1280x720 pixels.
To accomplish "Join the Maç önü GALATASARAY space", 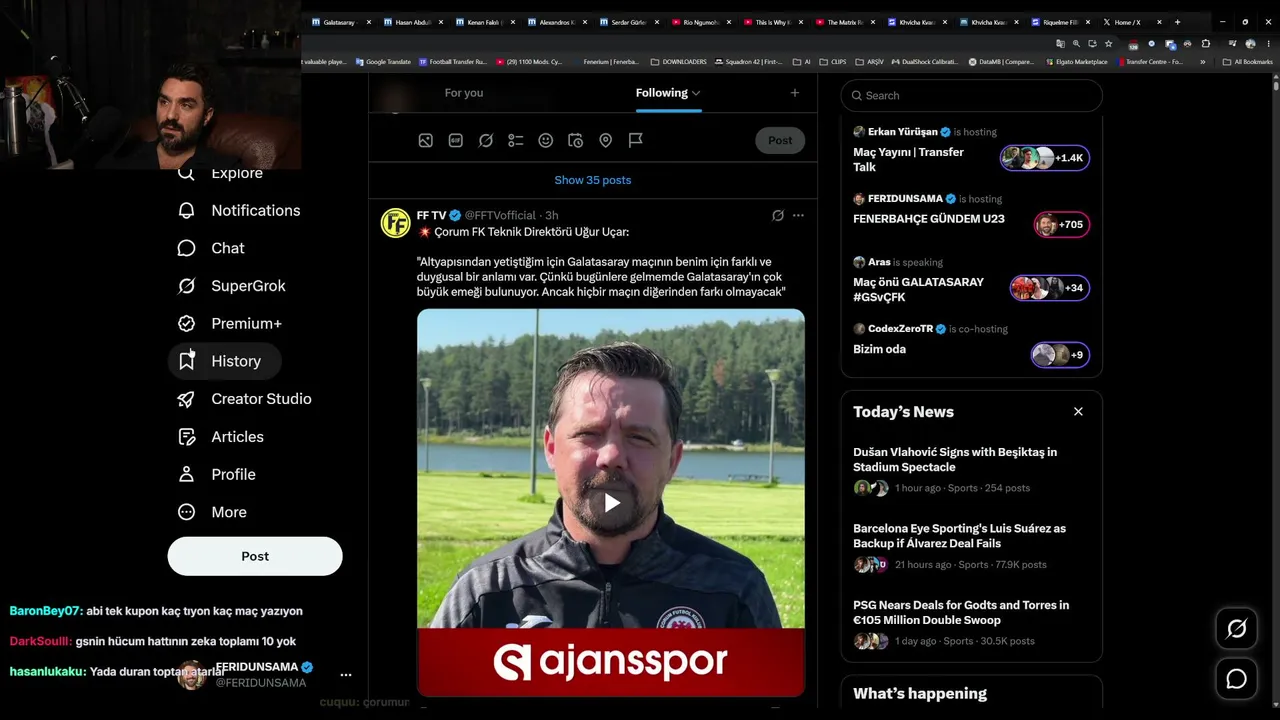I will point(1050,288).
